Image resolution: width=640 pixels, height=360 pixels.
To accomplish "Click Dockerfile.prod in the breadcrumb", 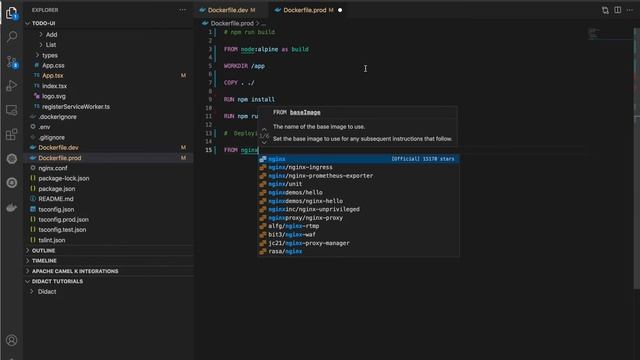I will [232, 23].
